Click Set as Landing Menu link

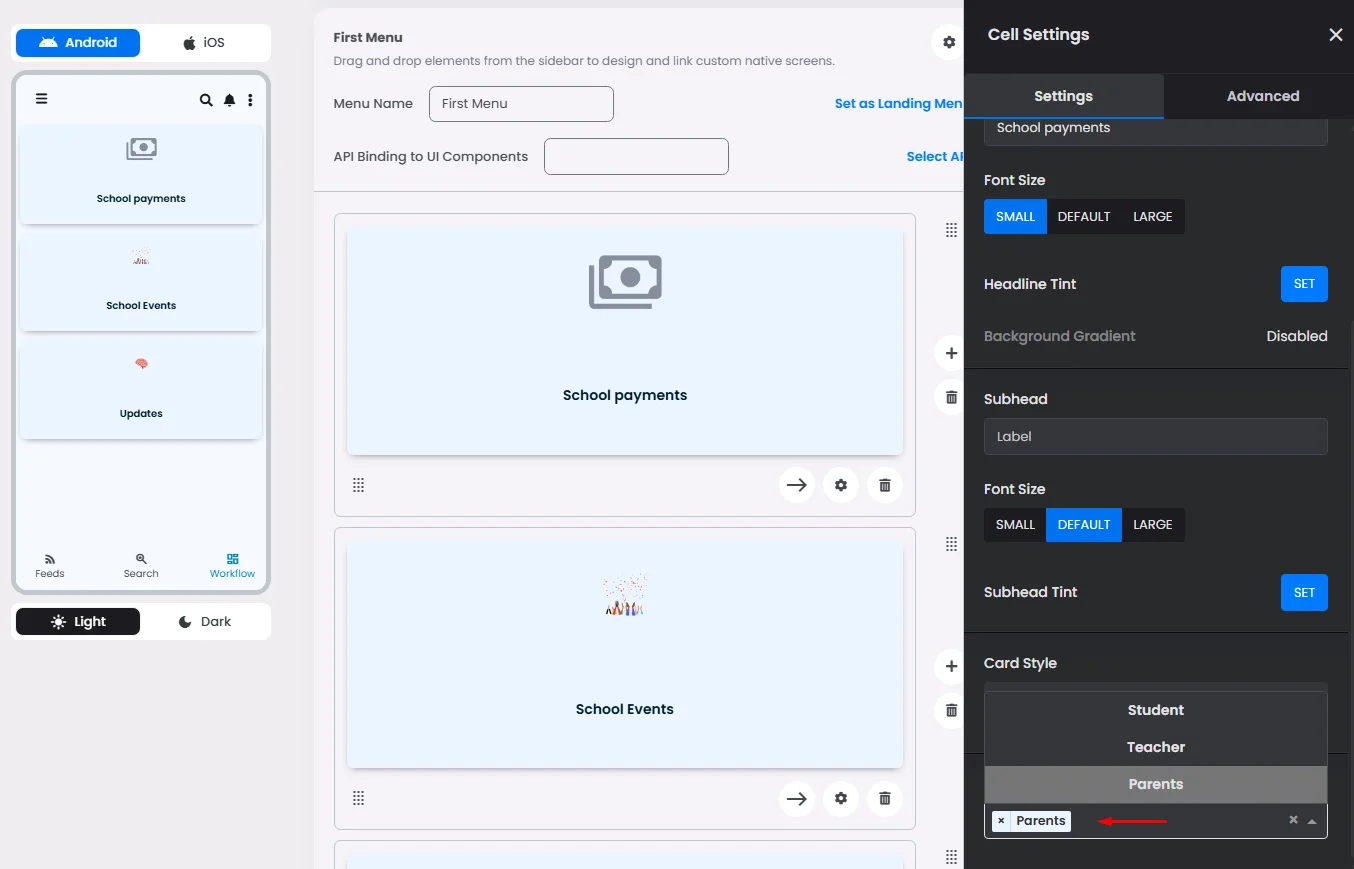(898, 104)
